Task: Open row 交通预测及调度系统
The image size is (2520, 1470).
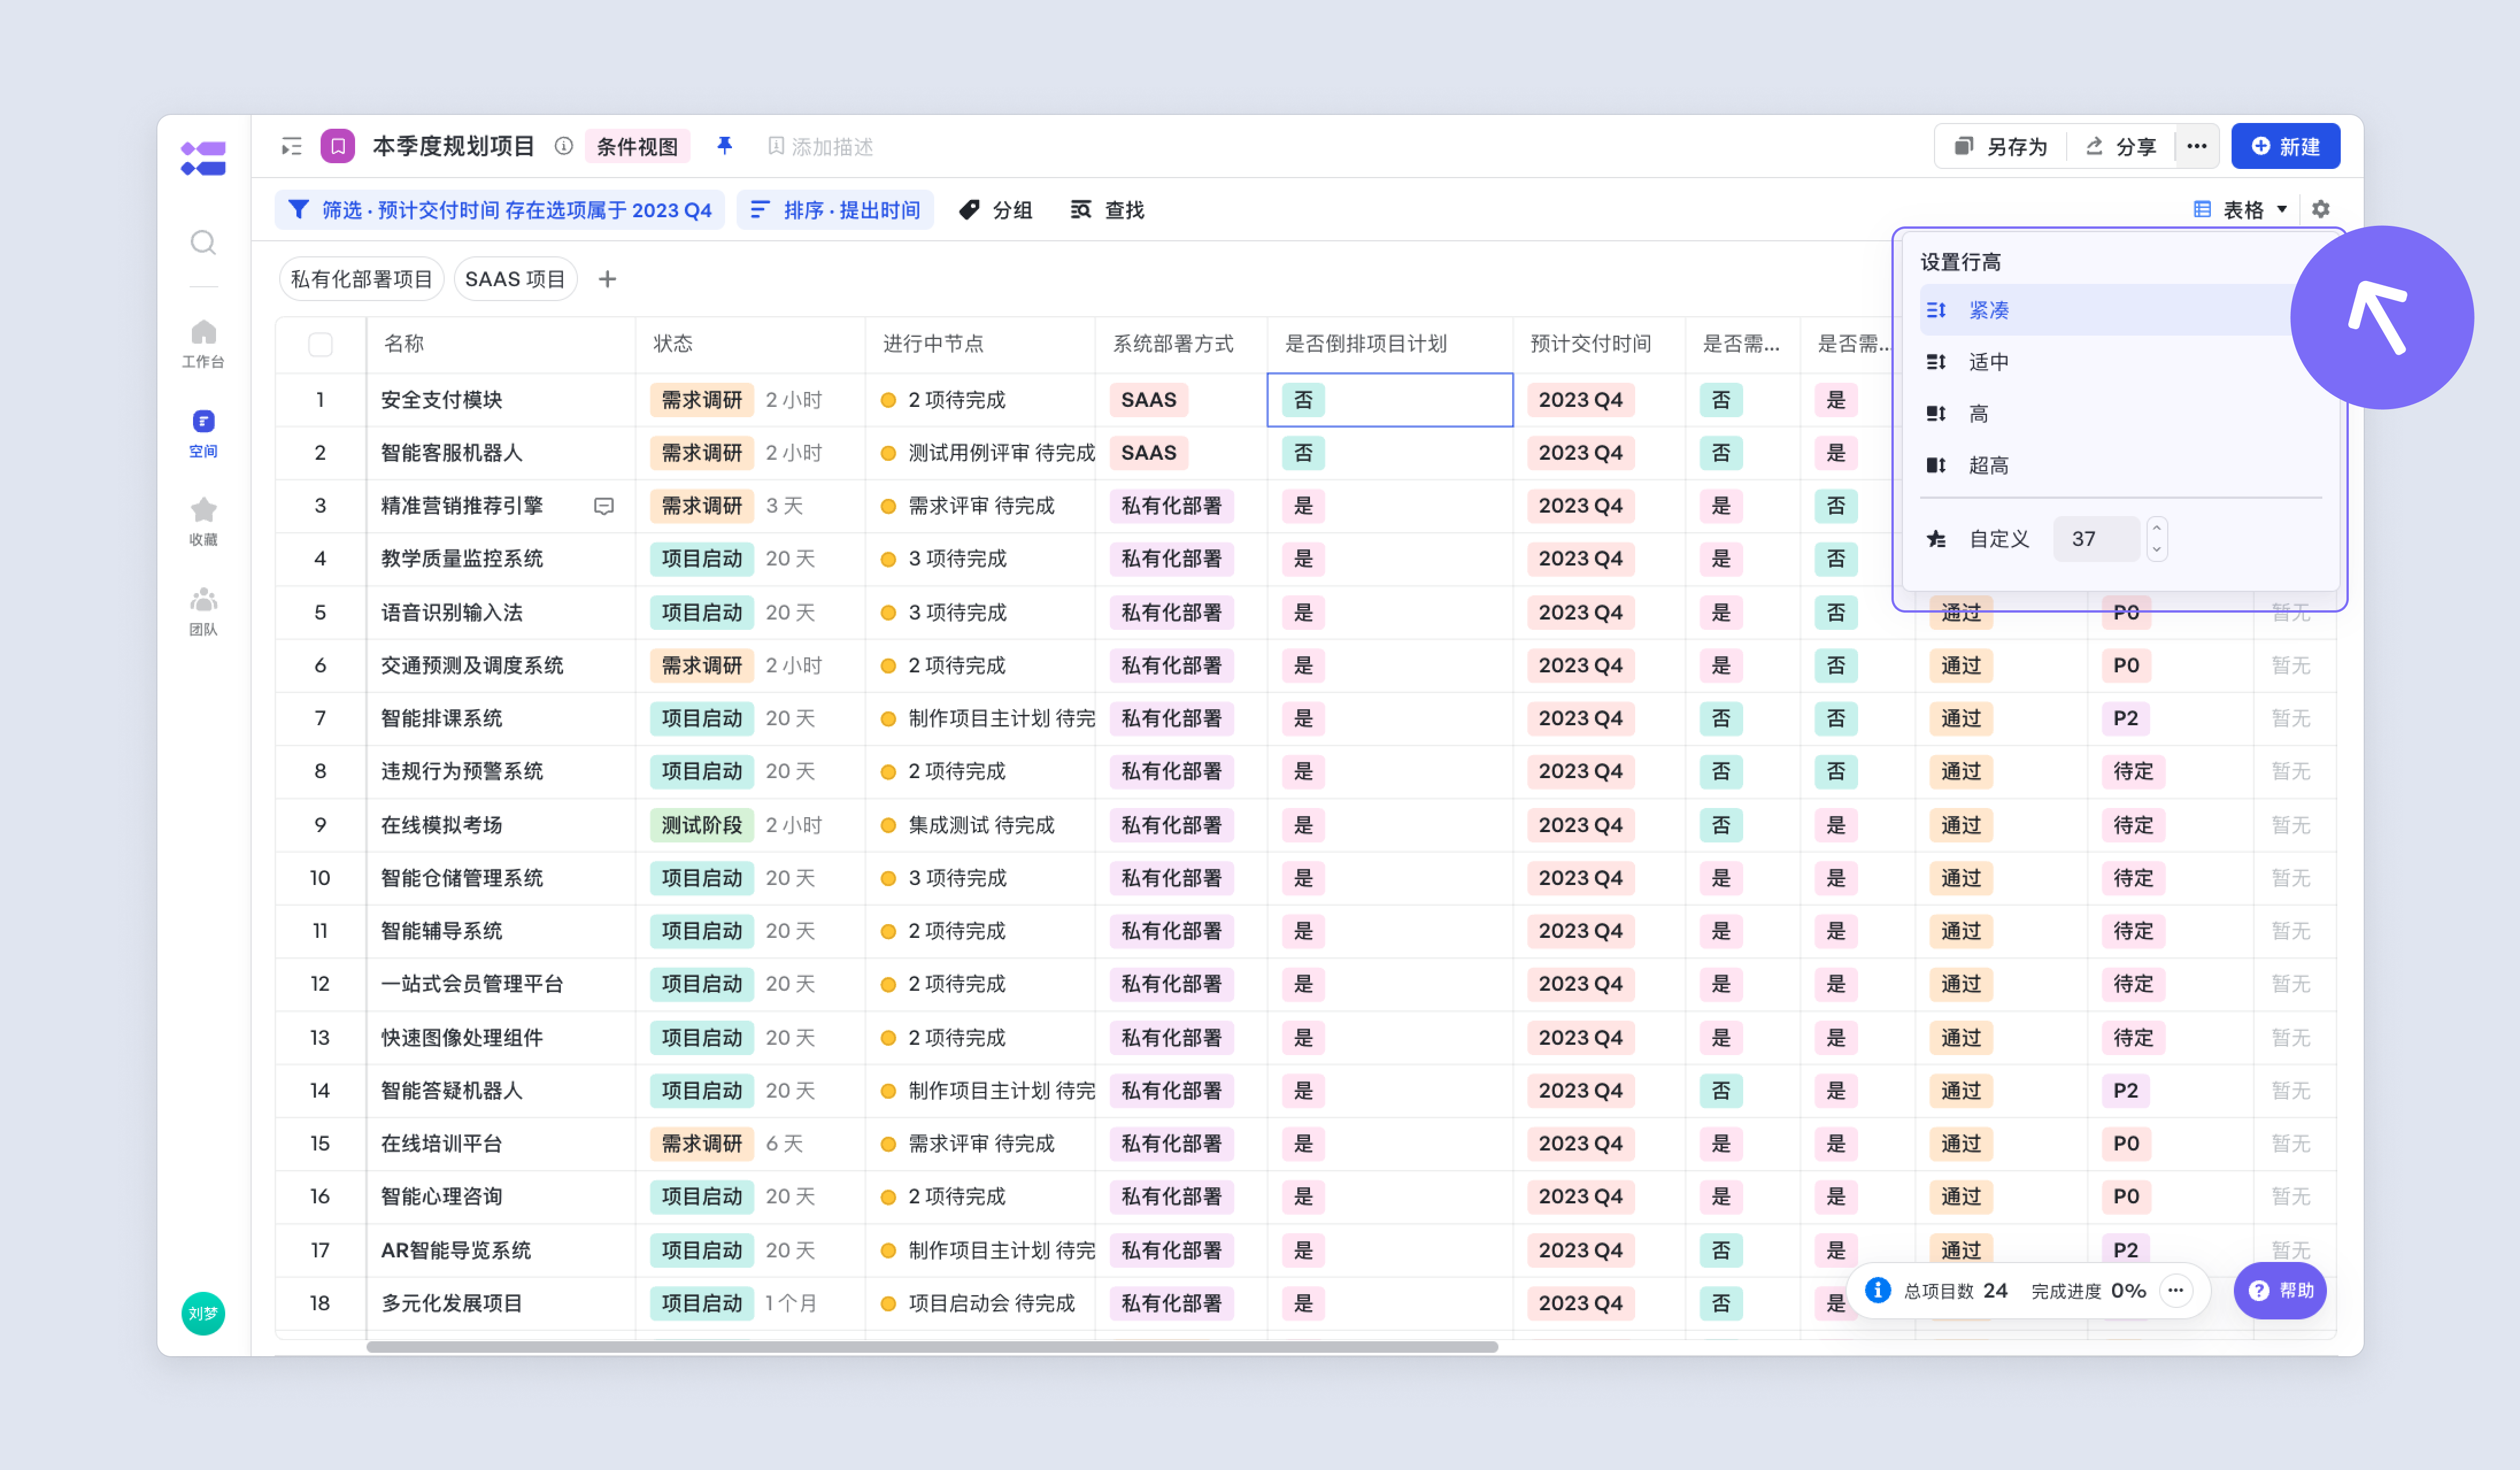Action: pyautogui.click(x=472, y=666)
